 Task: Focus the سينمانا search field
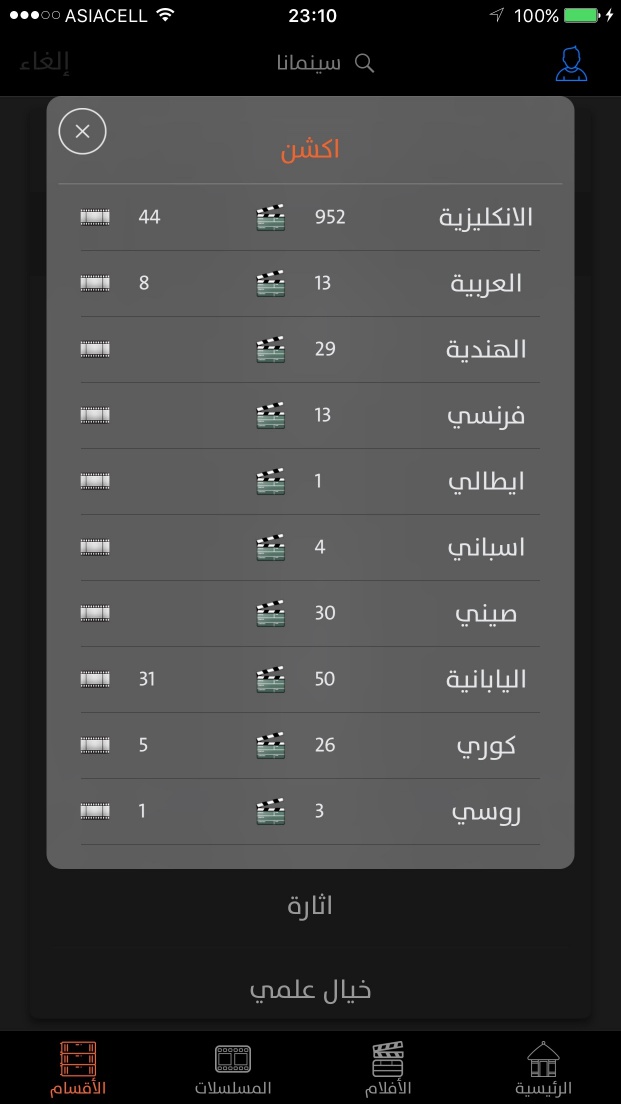[325, 63]
